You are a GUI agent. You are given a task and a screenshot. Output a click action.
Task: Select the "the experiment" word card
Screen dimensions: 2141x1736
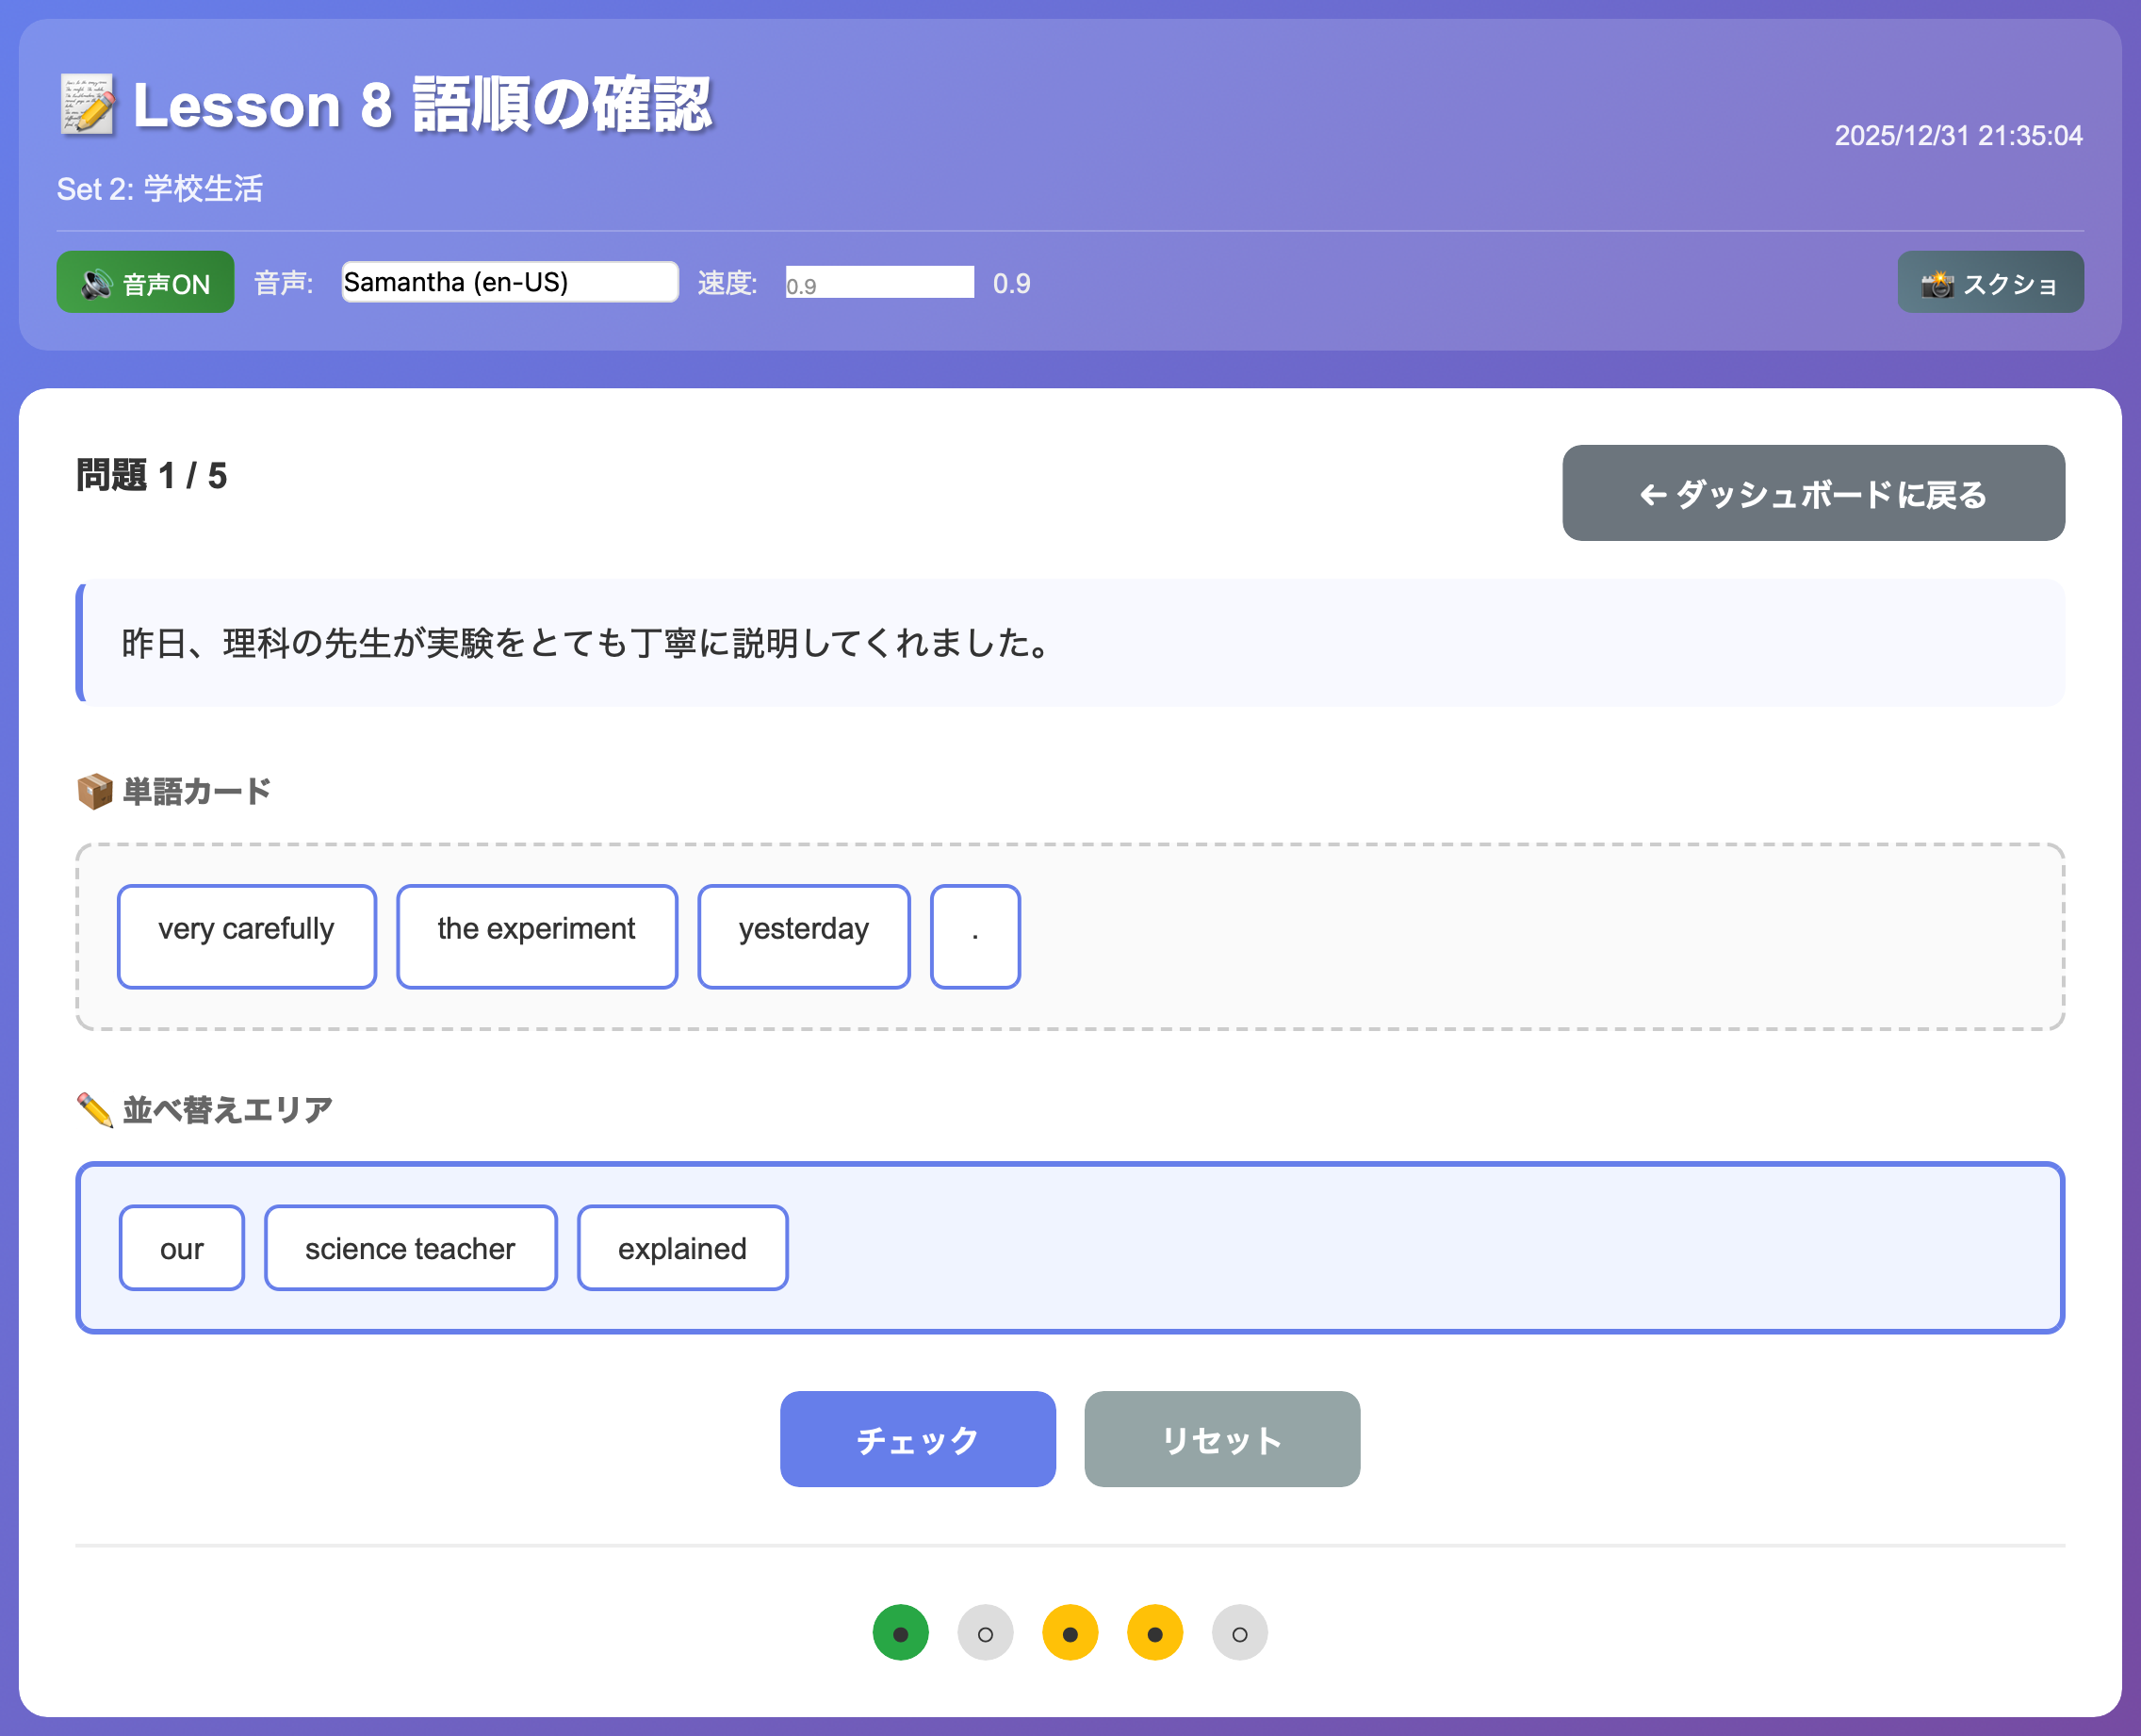tap(536, 936)
